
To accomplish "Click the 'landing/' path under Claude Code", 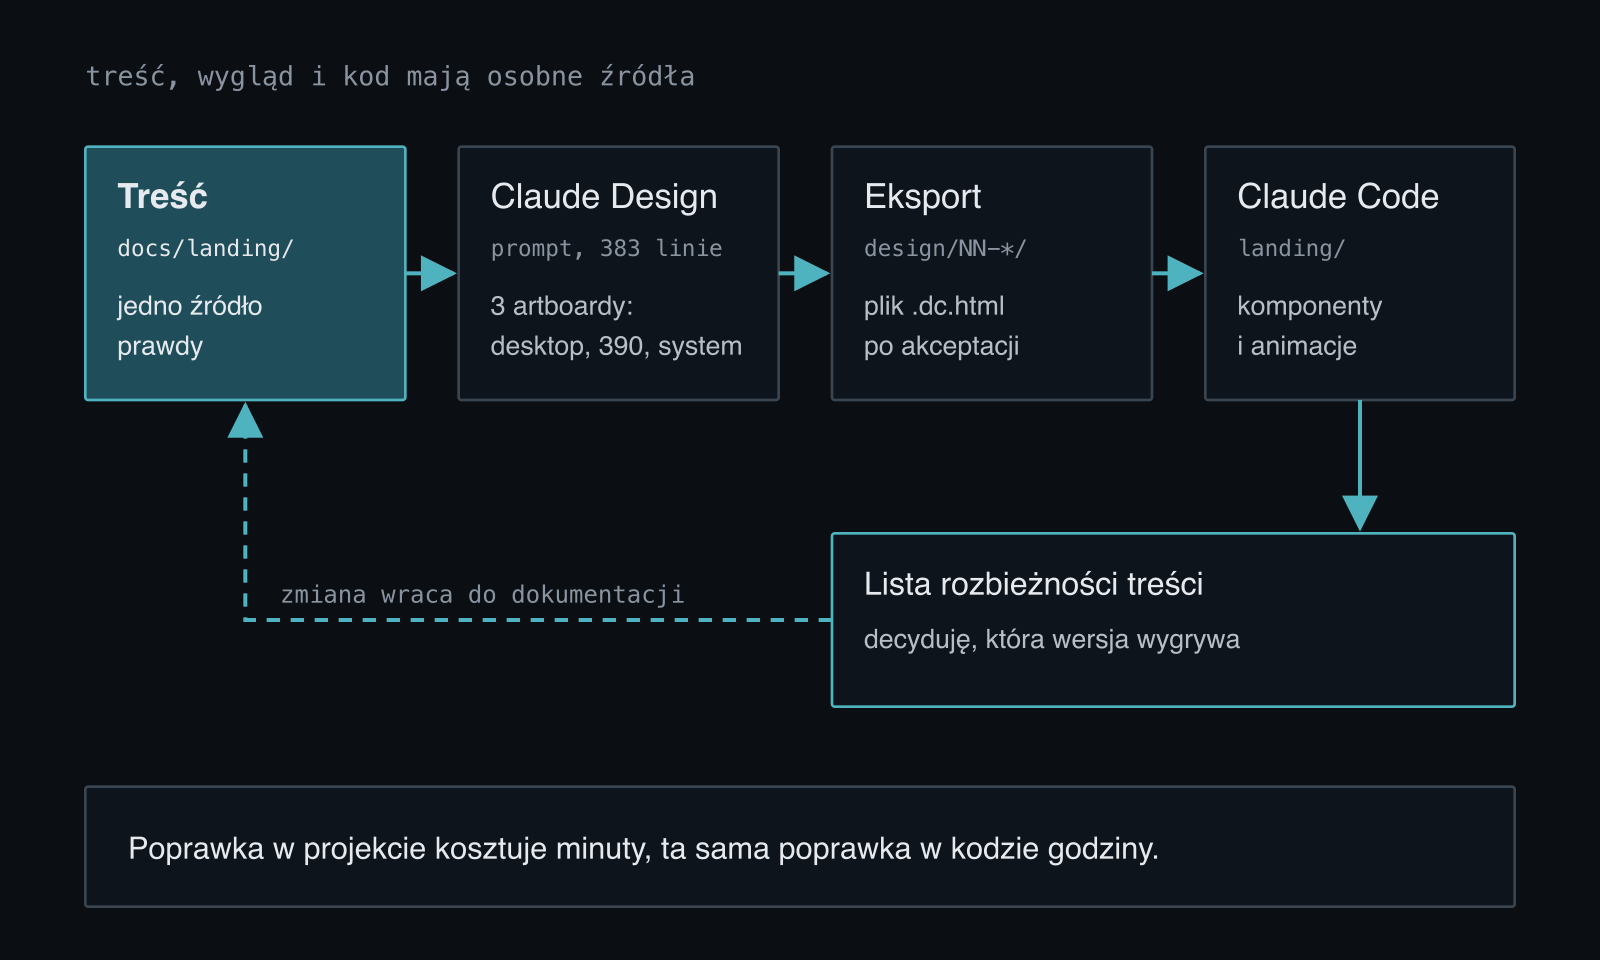I will [x=1291, y=248].
